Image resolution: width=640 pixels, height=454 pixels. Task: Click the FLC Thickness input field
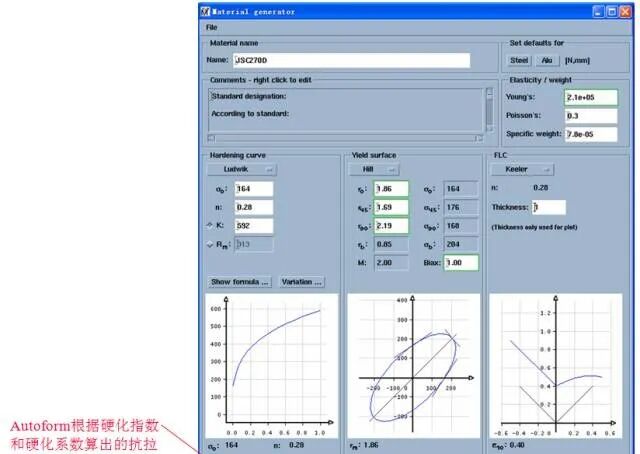(x=549, y=207)
